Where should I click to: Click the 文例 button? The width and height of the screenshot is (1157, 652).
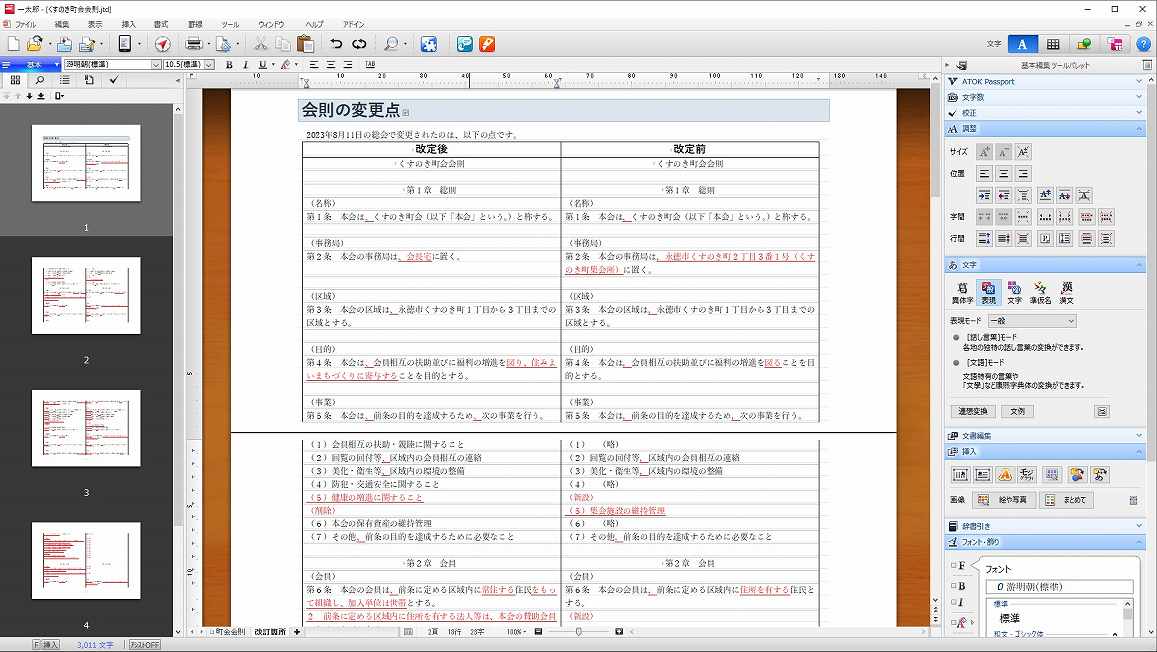click(1017, 411)
